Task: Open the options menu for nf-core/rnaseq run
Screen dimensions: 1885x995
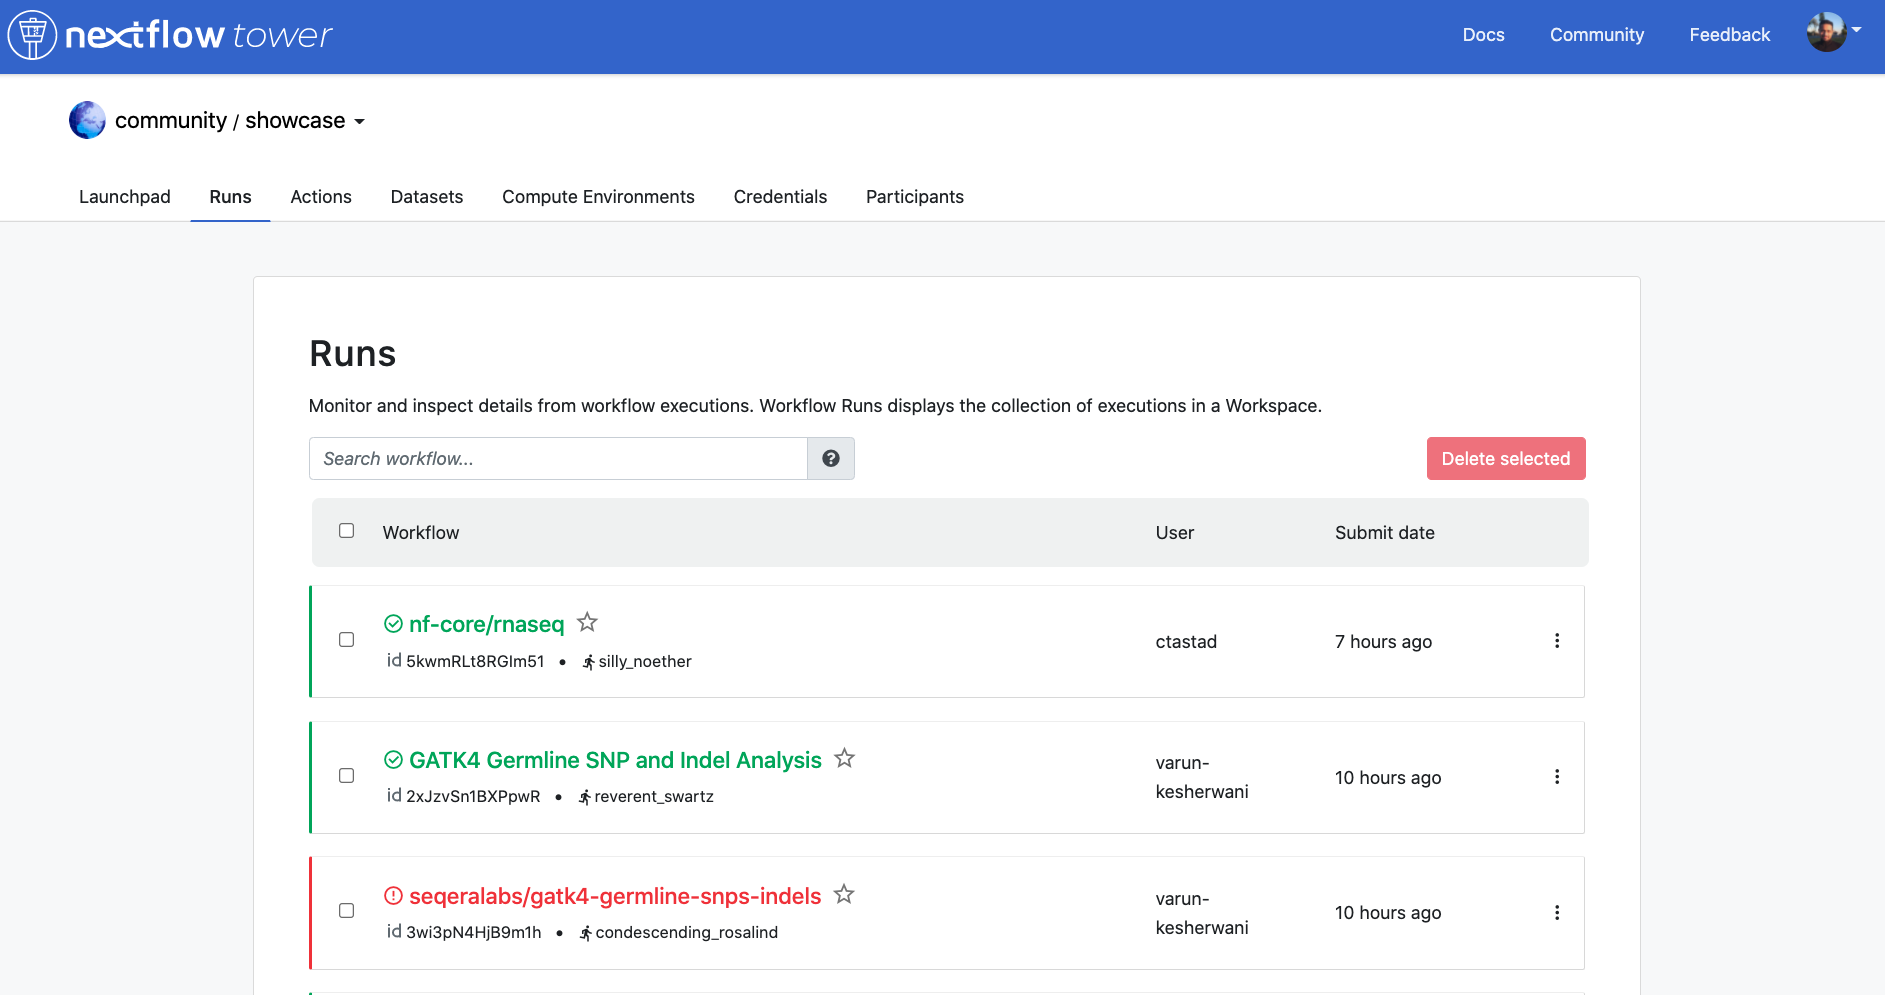Action: 1557,641
